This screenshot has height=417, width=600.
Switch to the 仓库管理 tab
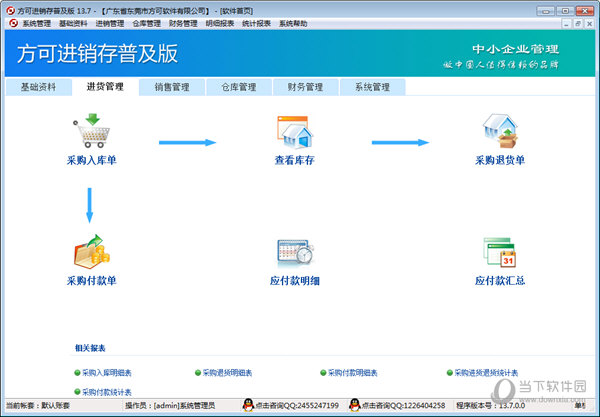pyautogui.click(x=239, y=87)
